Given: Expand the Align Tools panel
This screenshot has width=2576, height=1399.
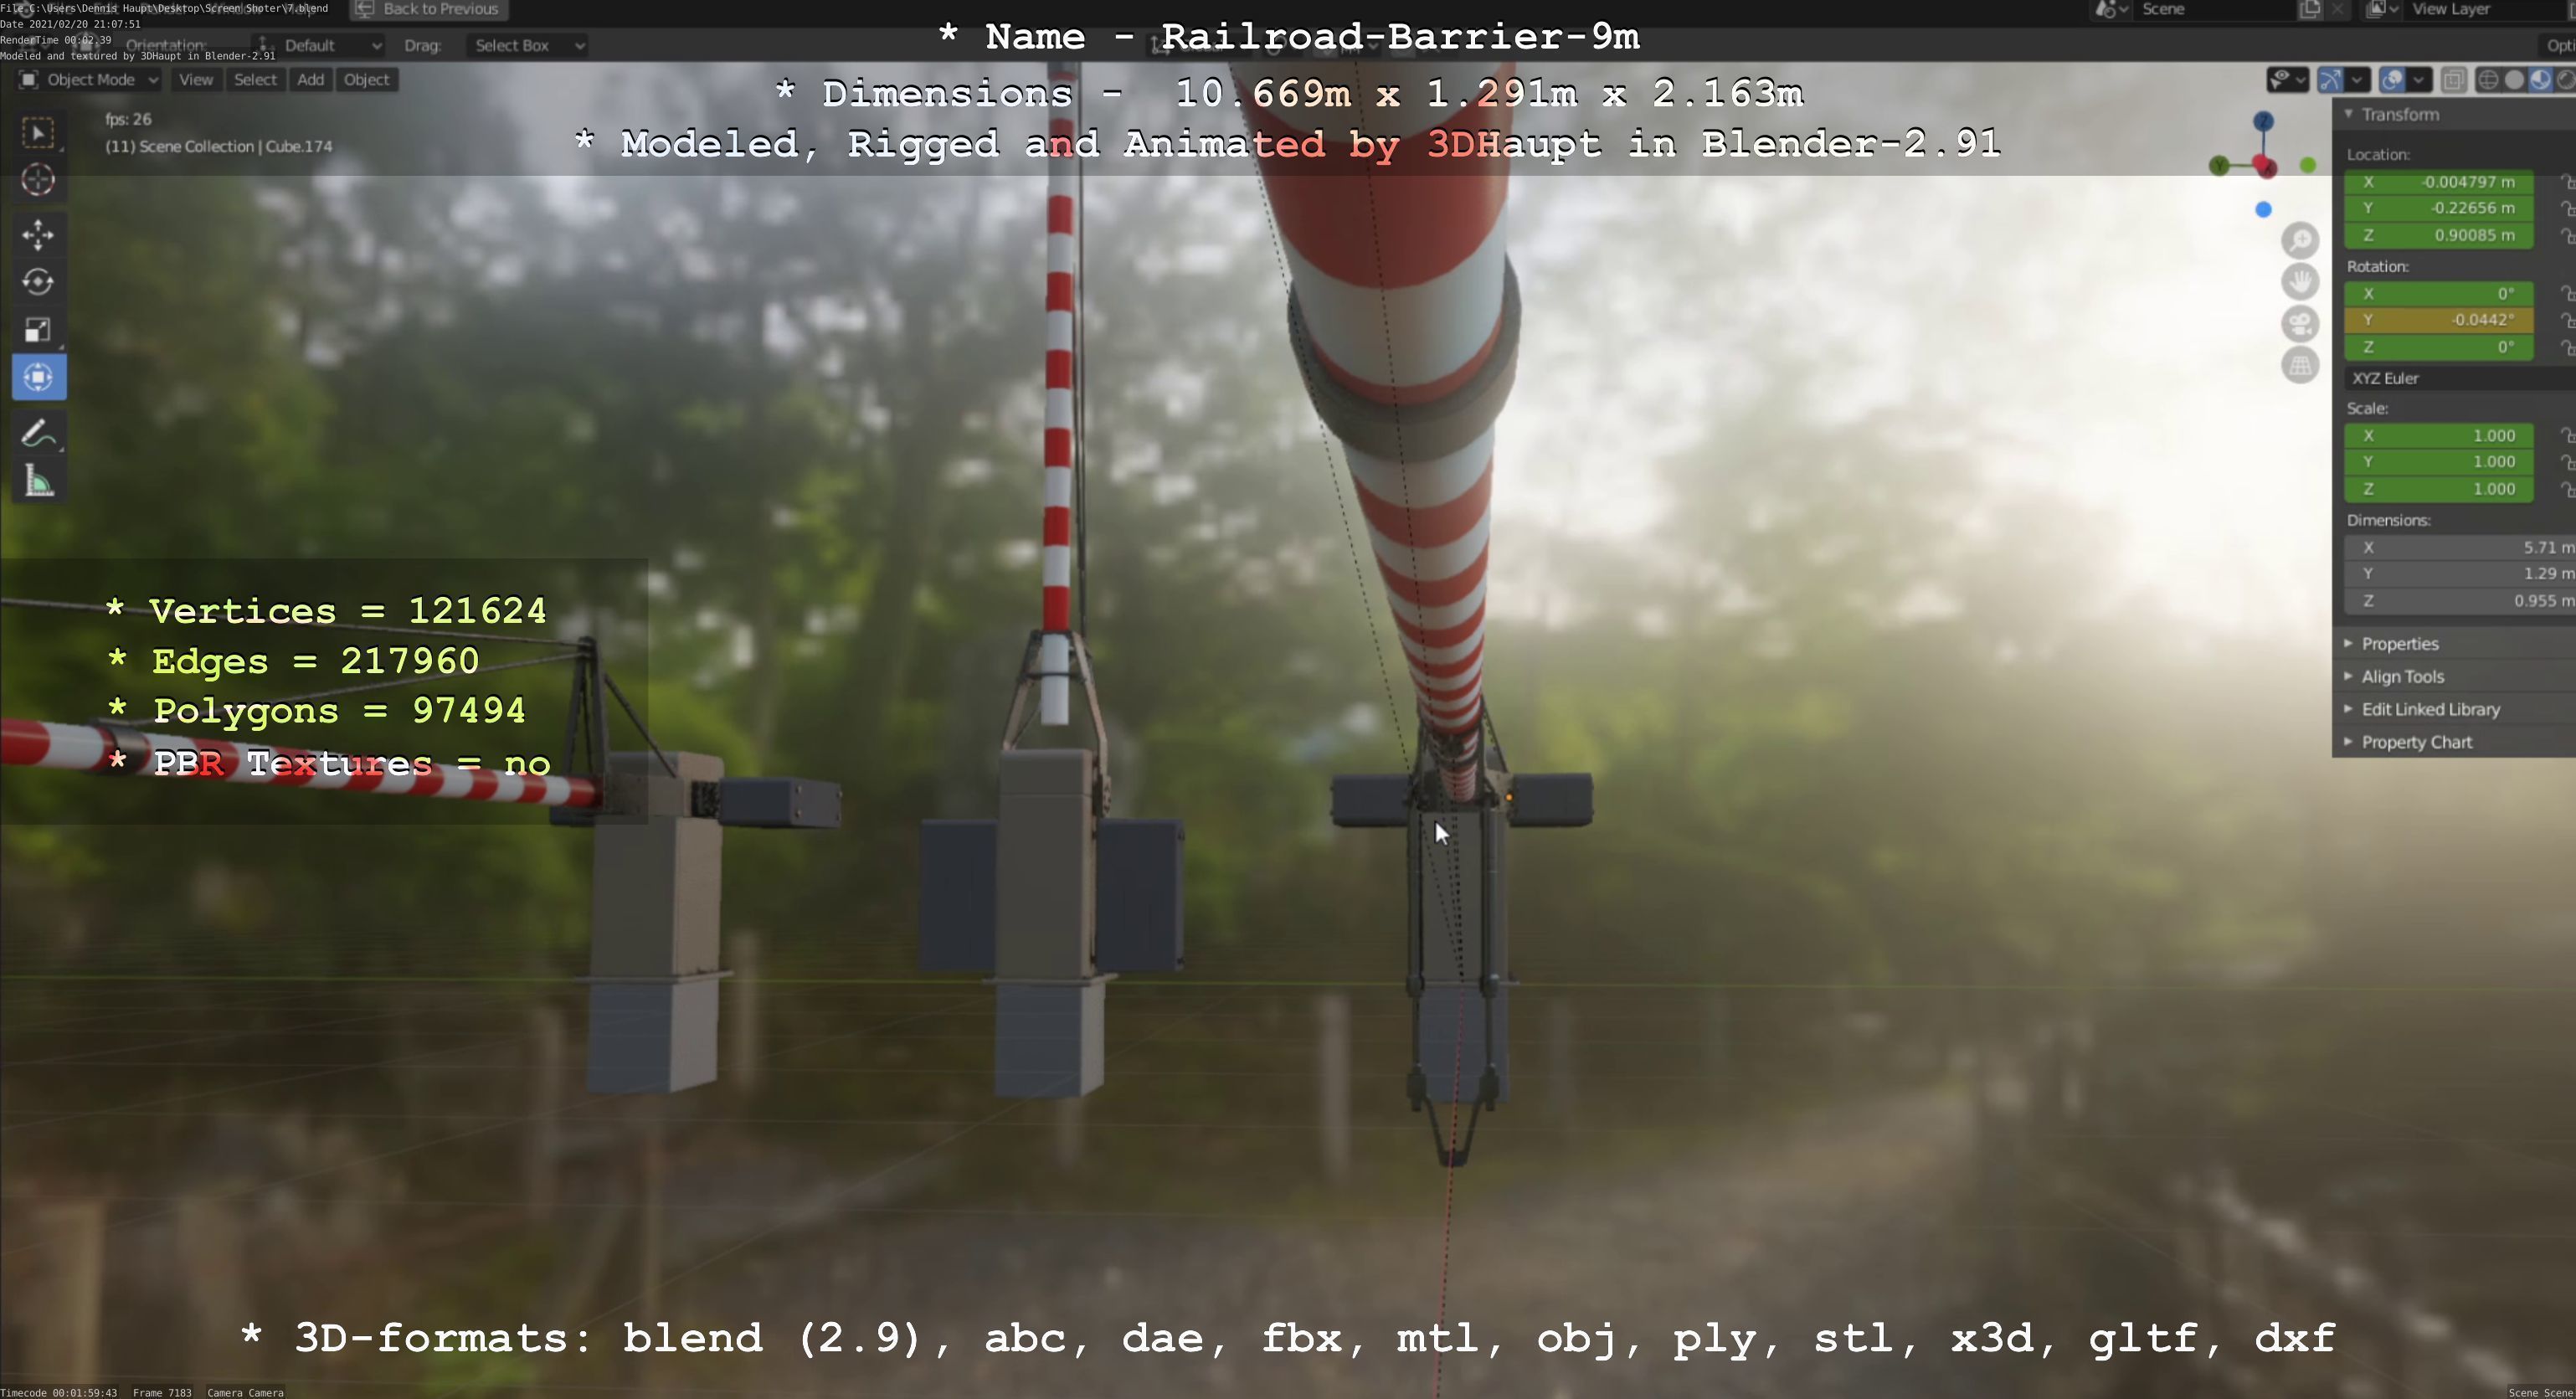Looking at the screenshot, I should pyautogui.click(x=2402, y=677).
